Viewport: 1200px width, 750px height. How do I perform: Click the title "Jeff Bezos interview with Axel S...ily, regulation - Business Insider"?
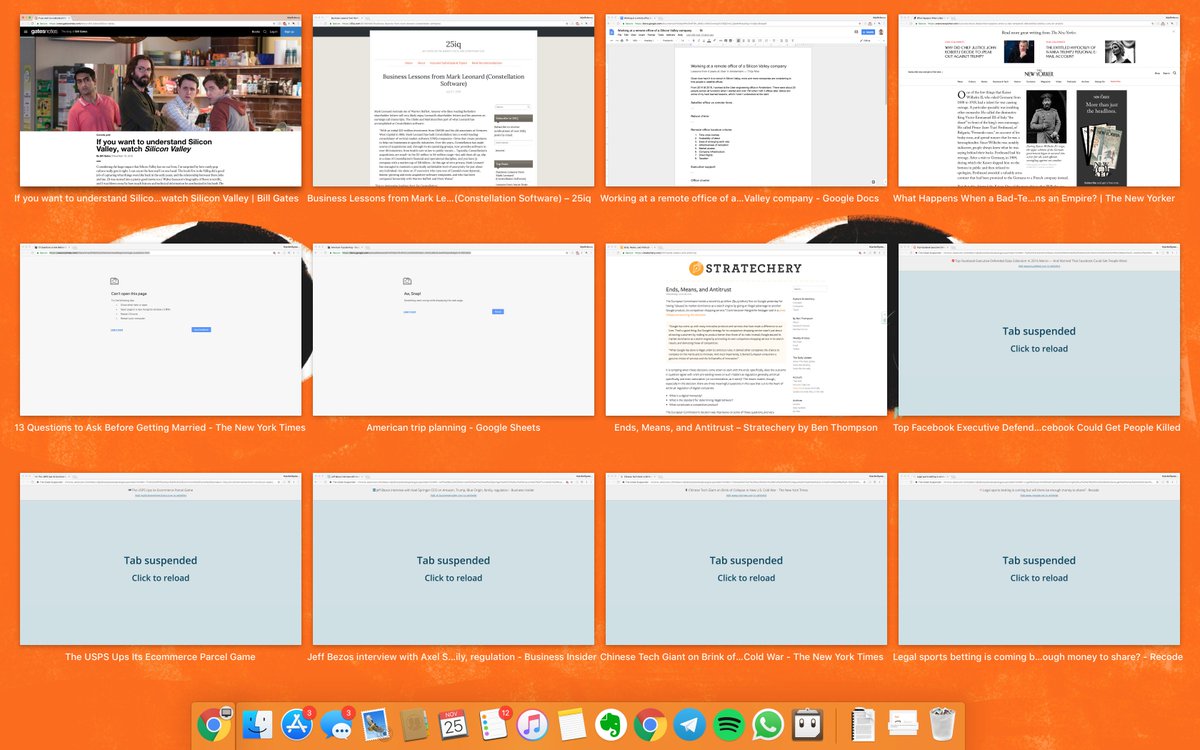[x=453, y=657]
